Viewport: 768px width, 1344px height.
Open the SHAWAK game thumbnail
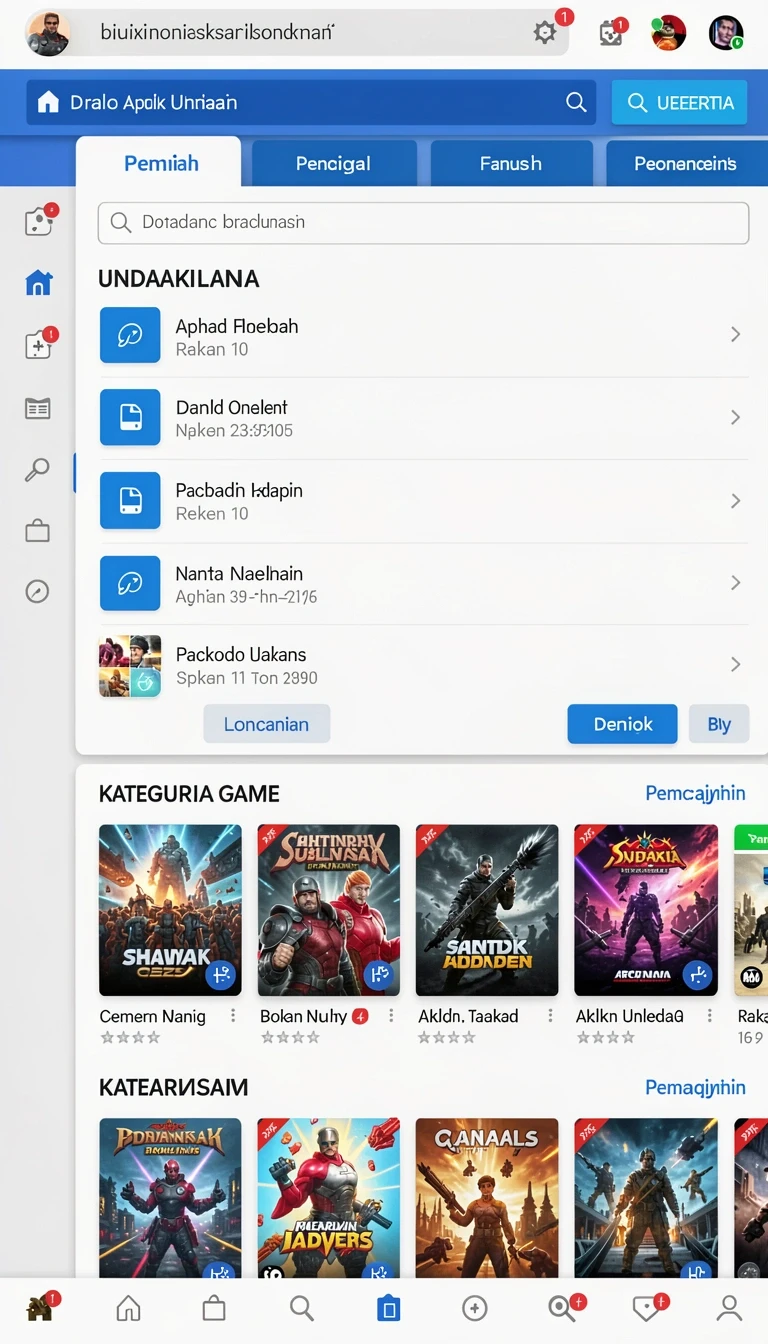click(170, 910)
